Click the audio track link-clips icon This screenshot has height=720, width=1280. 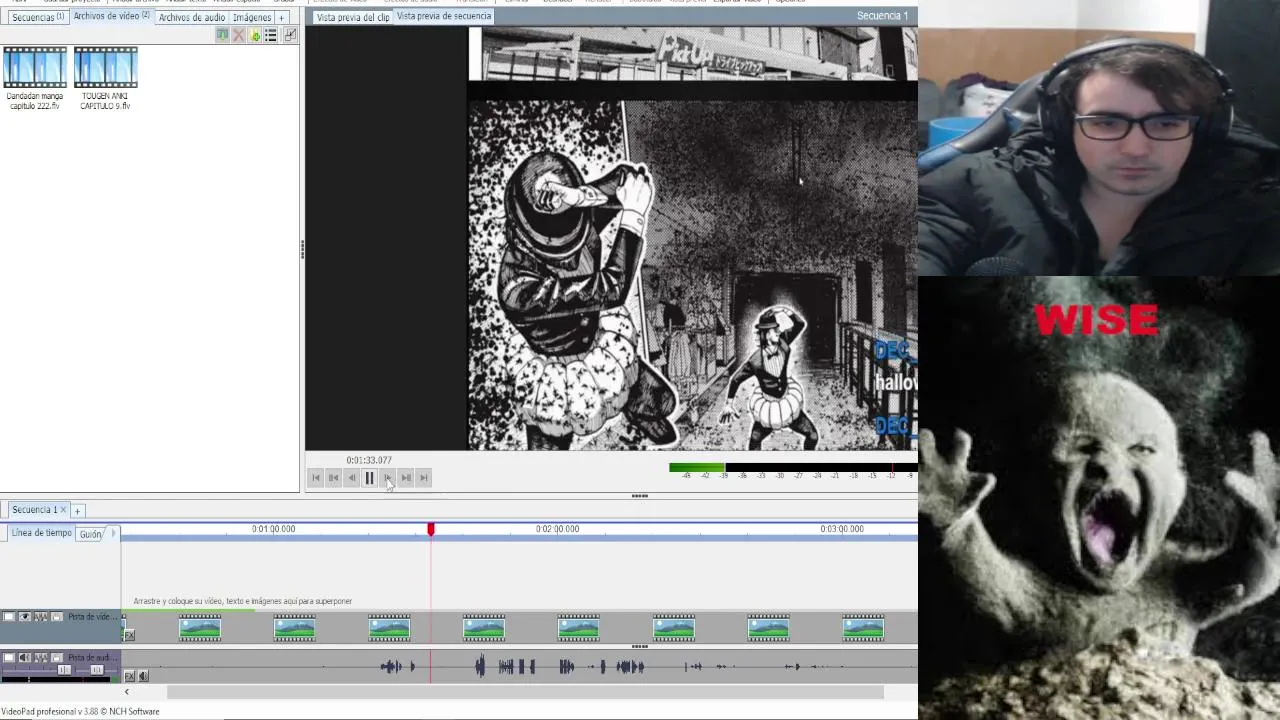[x=41, y=658]
